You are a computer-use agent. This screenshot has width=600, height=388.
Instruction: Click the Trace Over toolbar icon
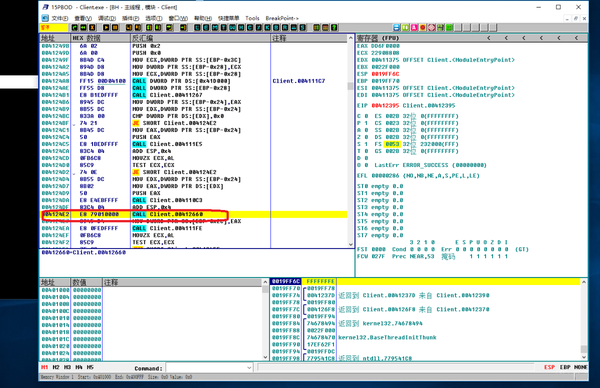pyautogui.click(x=158, y=28)
